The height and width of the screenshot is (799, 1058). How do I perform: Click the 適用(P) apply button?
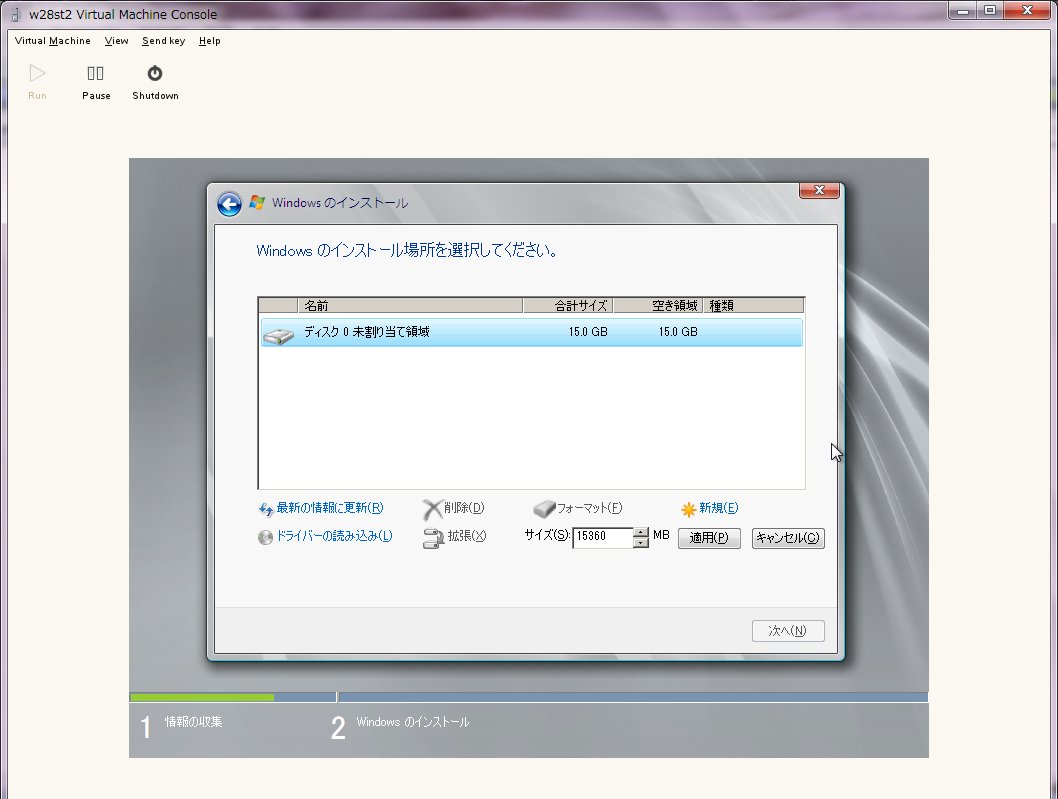click(709, 538)
